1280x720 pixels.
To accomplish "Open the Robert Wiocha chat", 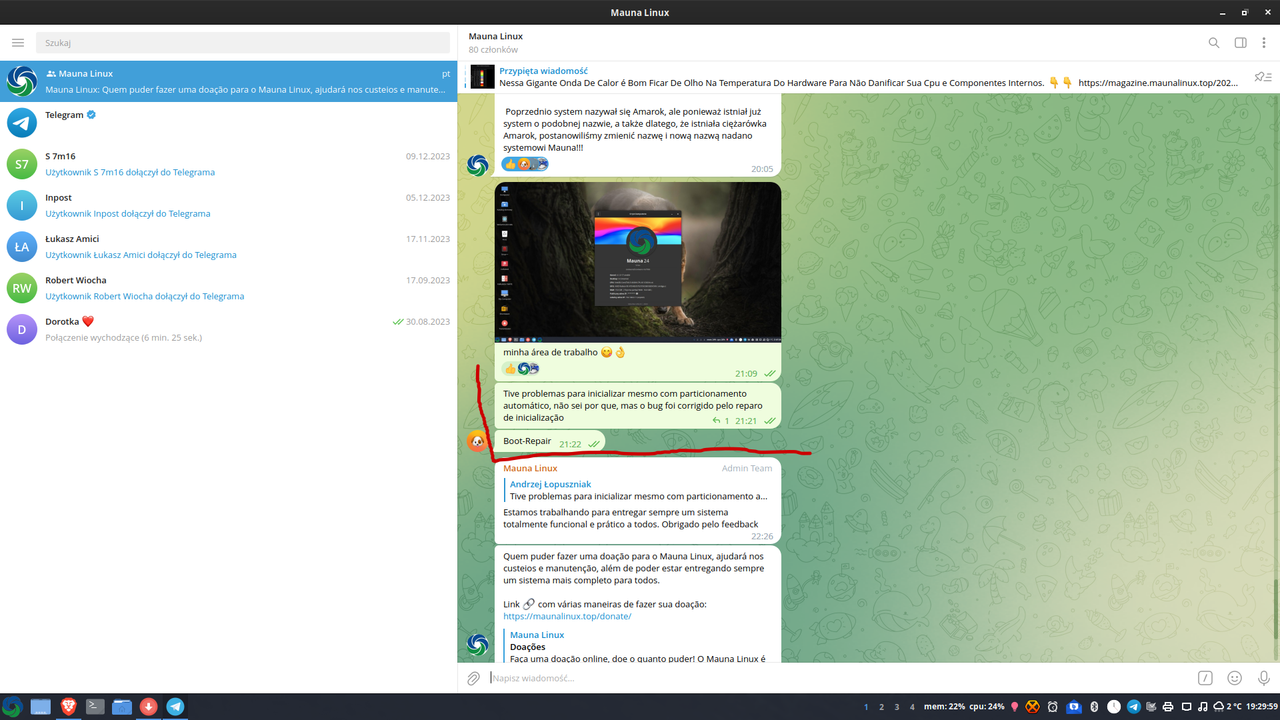I will click(x=228, y=288).
